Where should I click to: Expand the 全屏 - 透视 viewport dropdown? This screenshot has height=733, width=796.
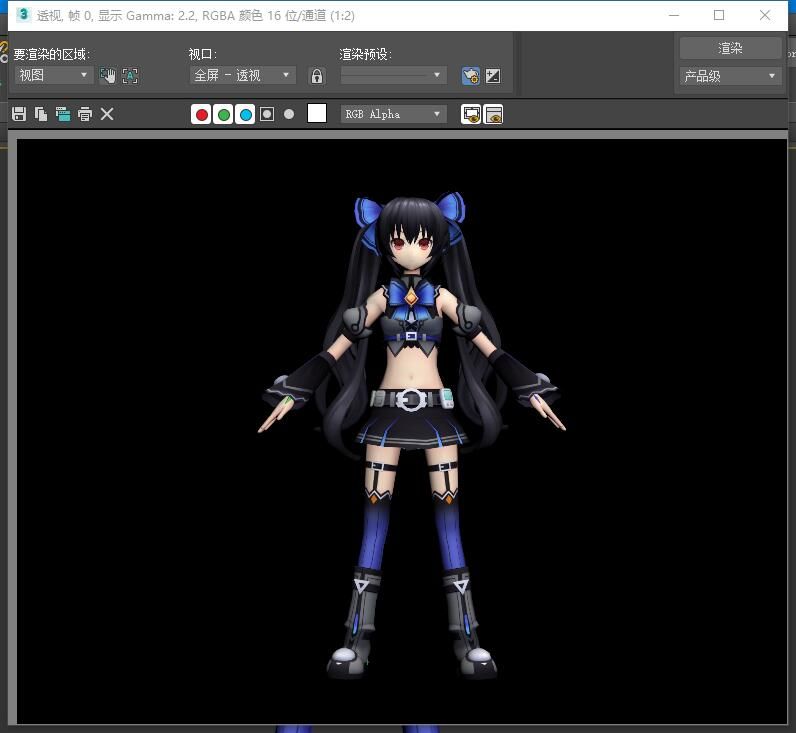243,75
